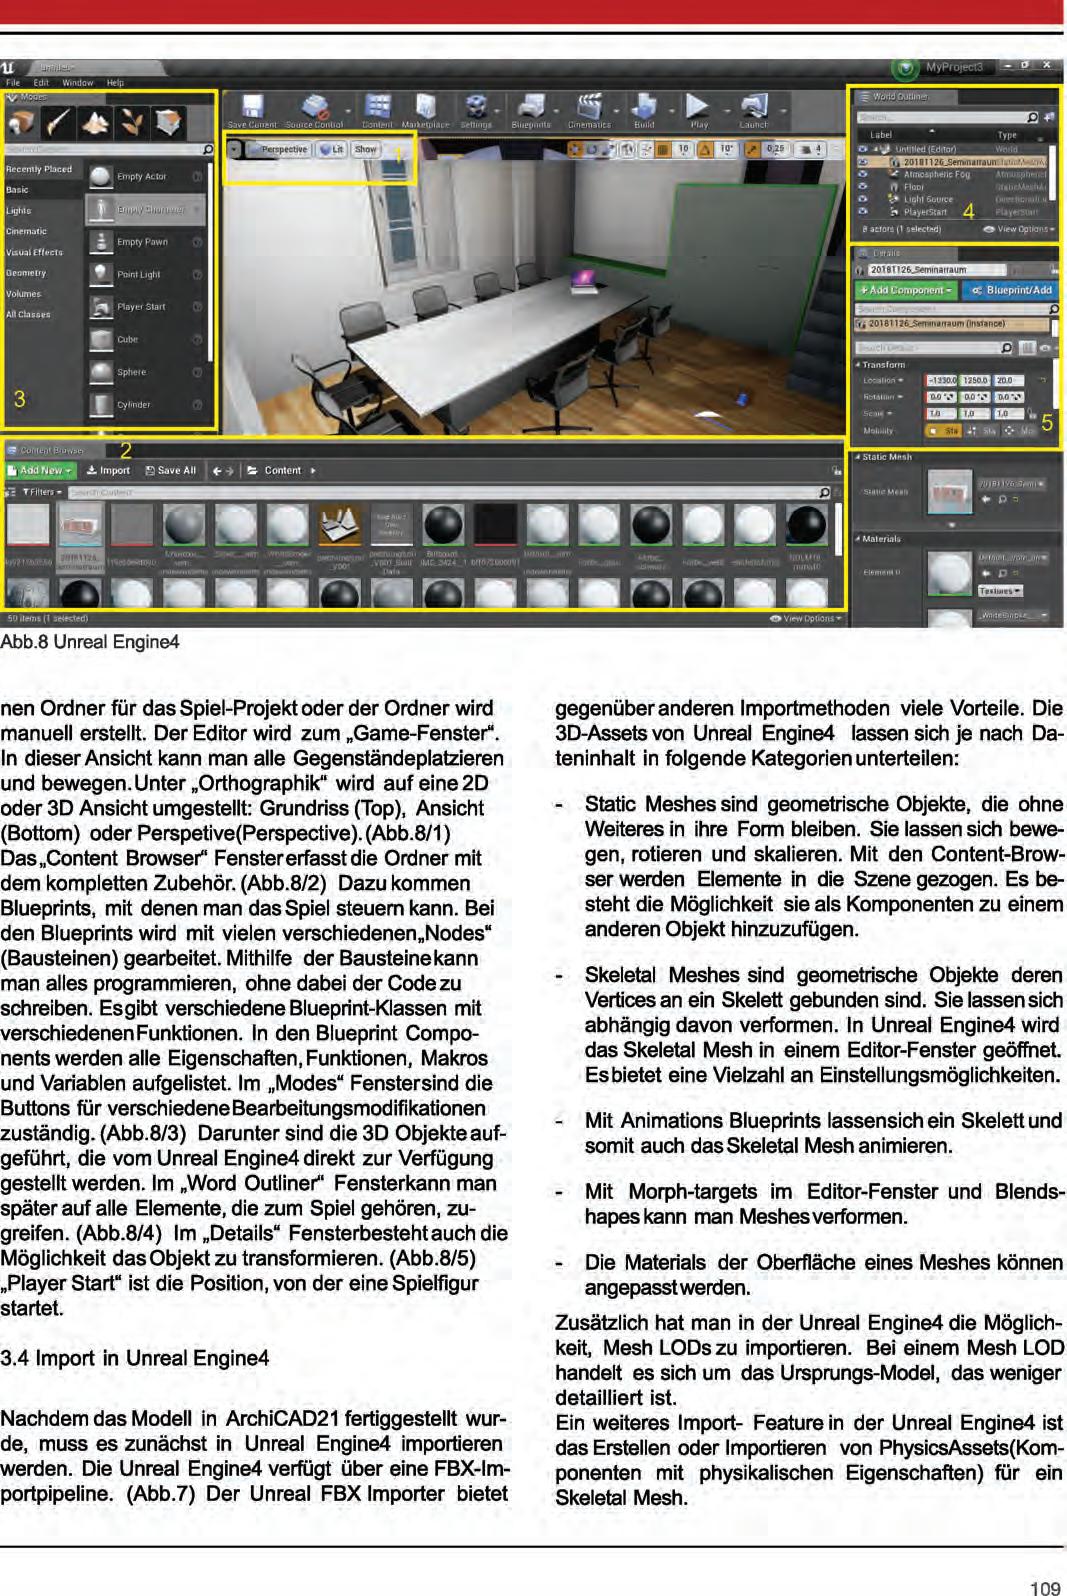Open the Perspective view mode dropdown
This screenshot has width=1067, height=1596.
point(279,149)
